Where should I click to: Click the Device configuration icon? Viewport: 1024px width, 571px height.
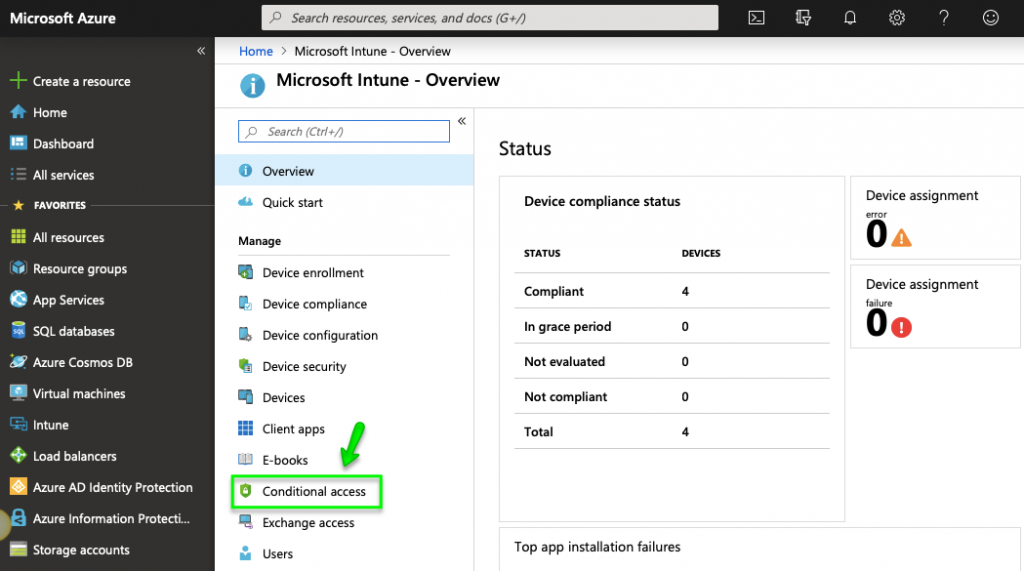(246, 334)
